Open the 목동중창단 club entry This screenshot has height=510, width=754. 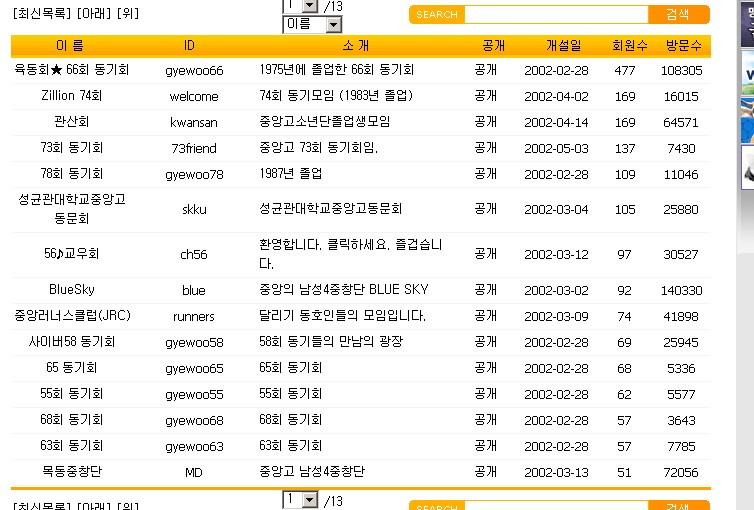71,472
